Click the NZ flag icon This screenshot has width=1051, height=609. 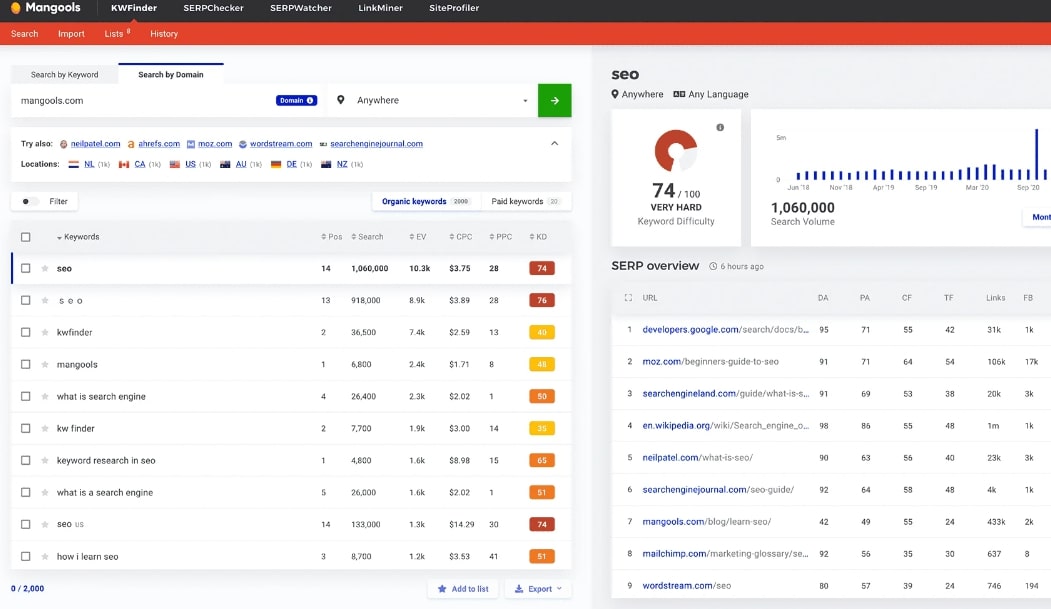click(326, 164)
